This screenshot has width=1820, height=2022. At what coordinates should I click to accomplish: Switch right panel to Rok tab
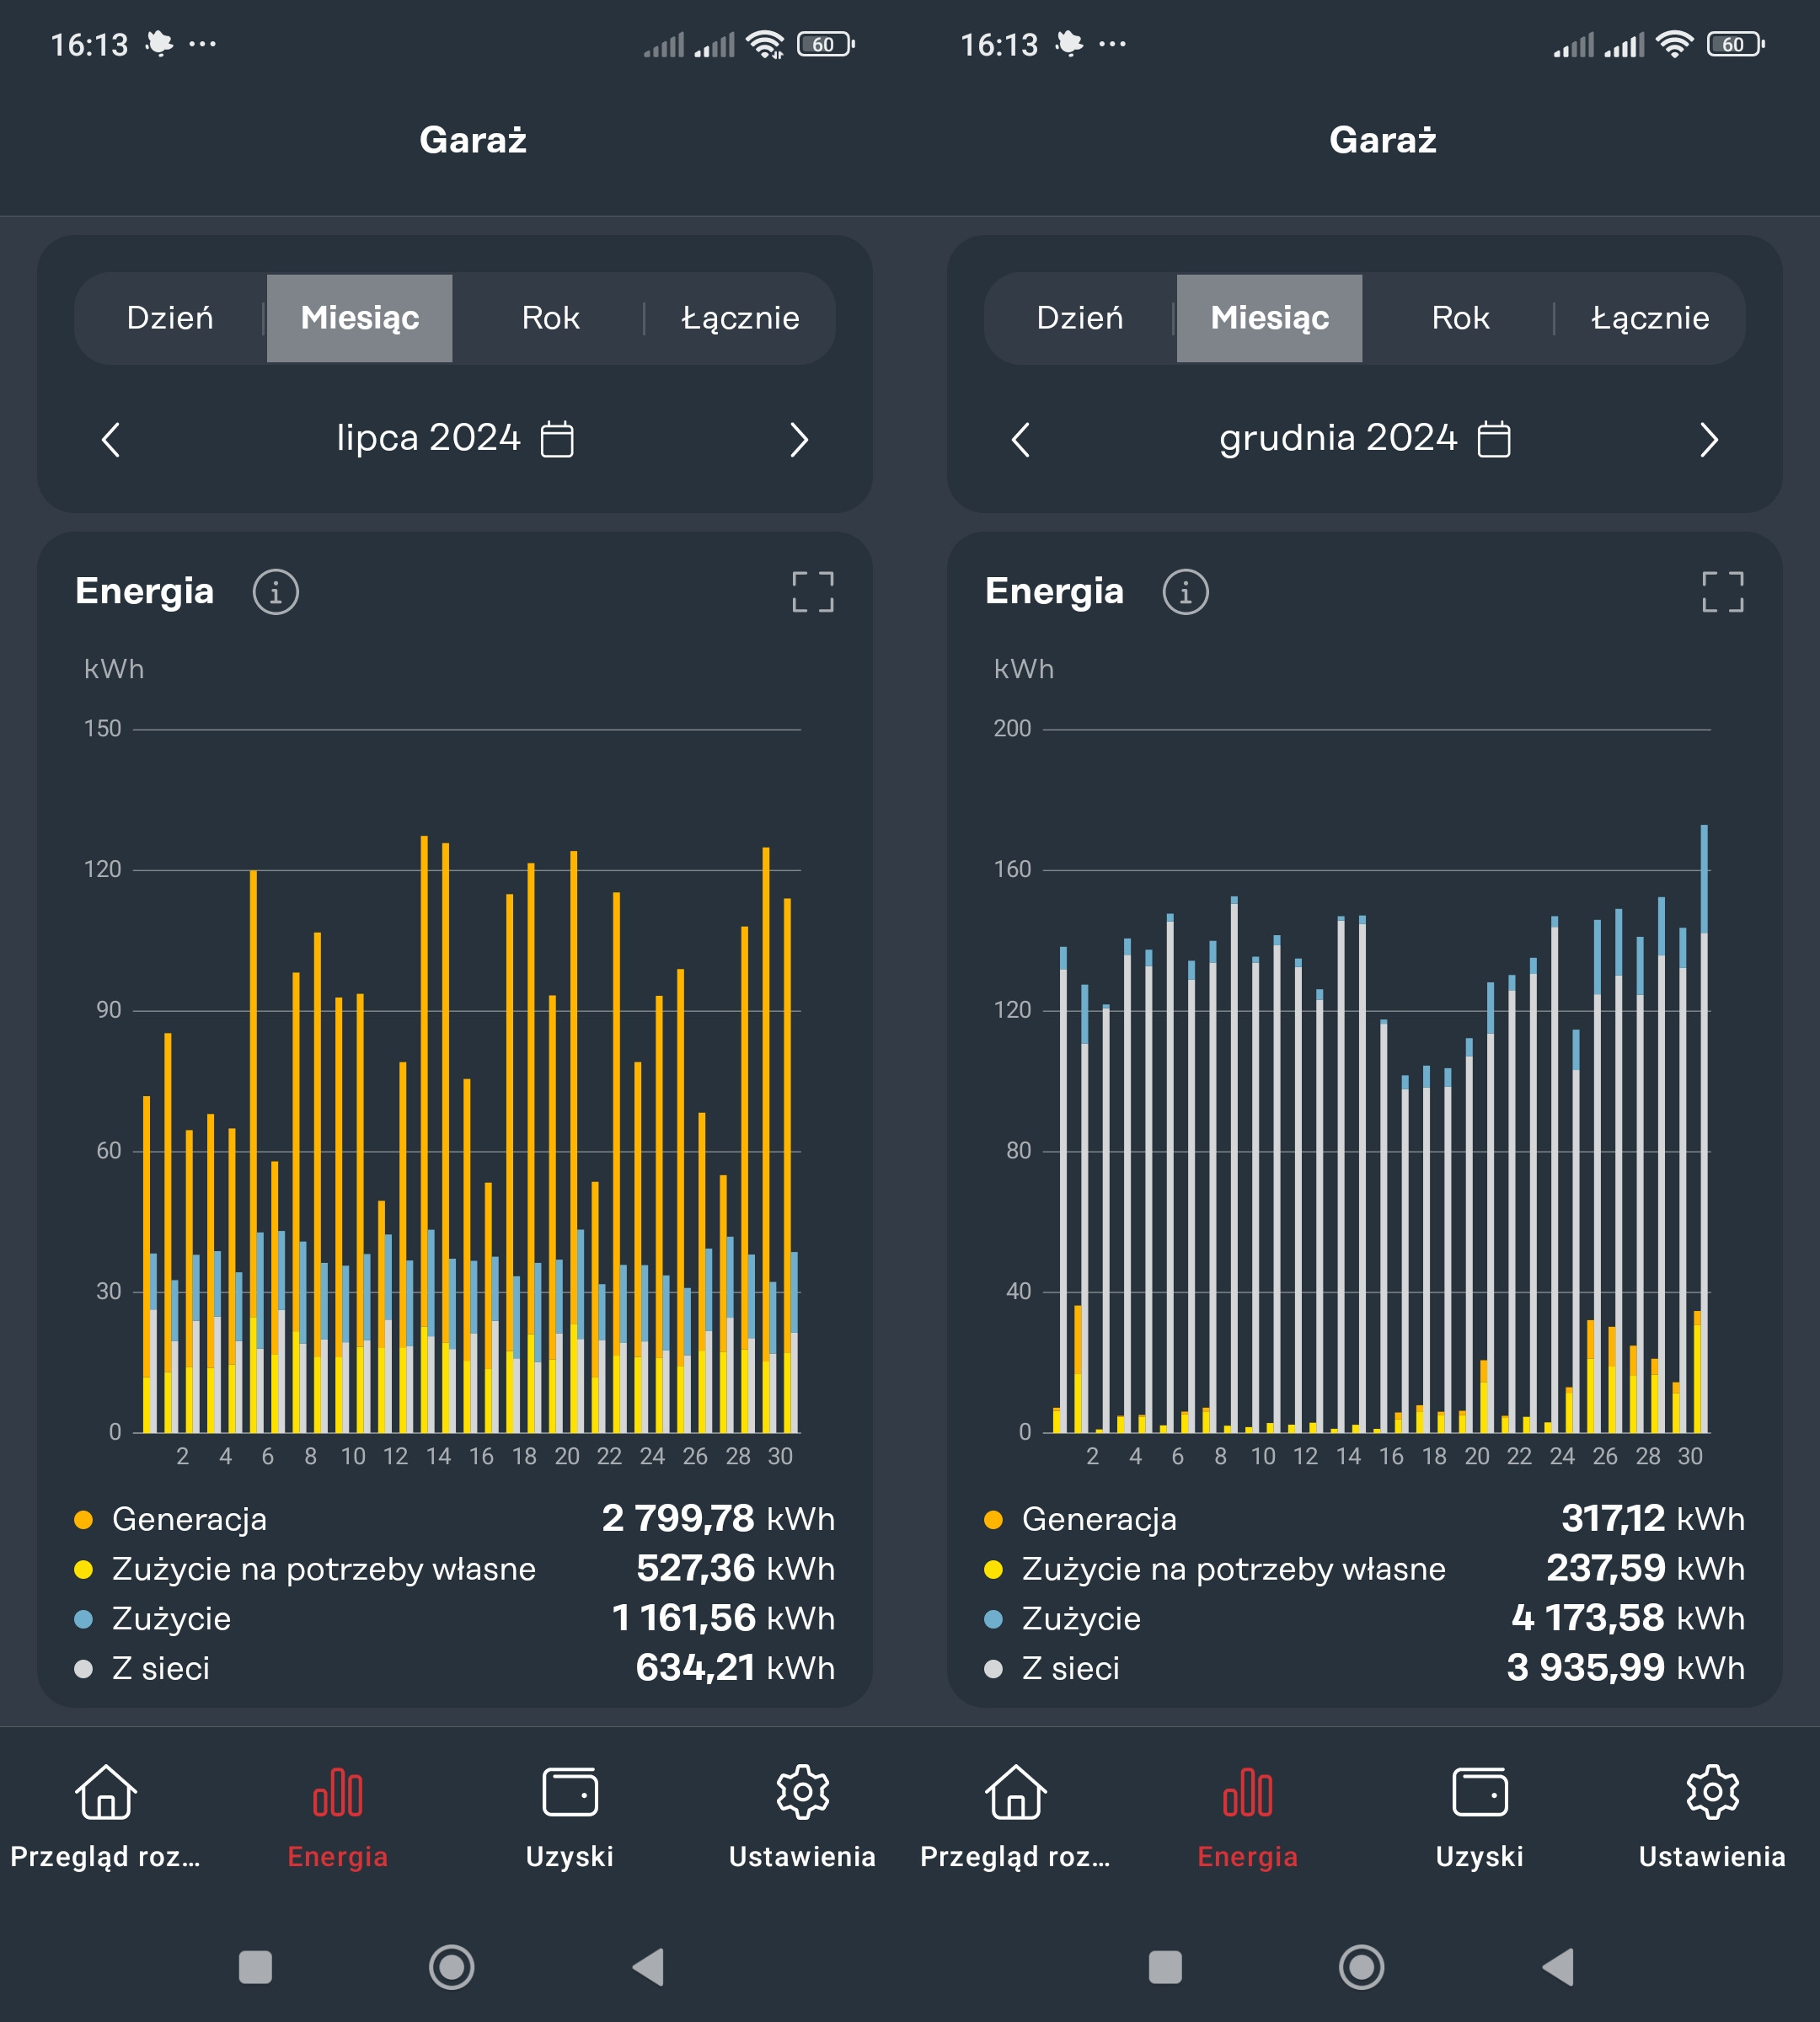1460,318
